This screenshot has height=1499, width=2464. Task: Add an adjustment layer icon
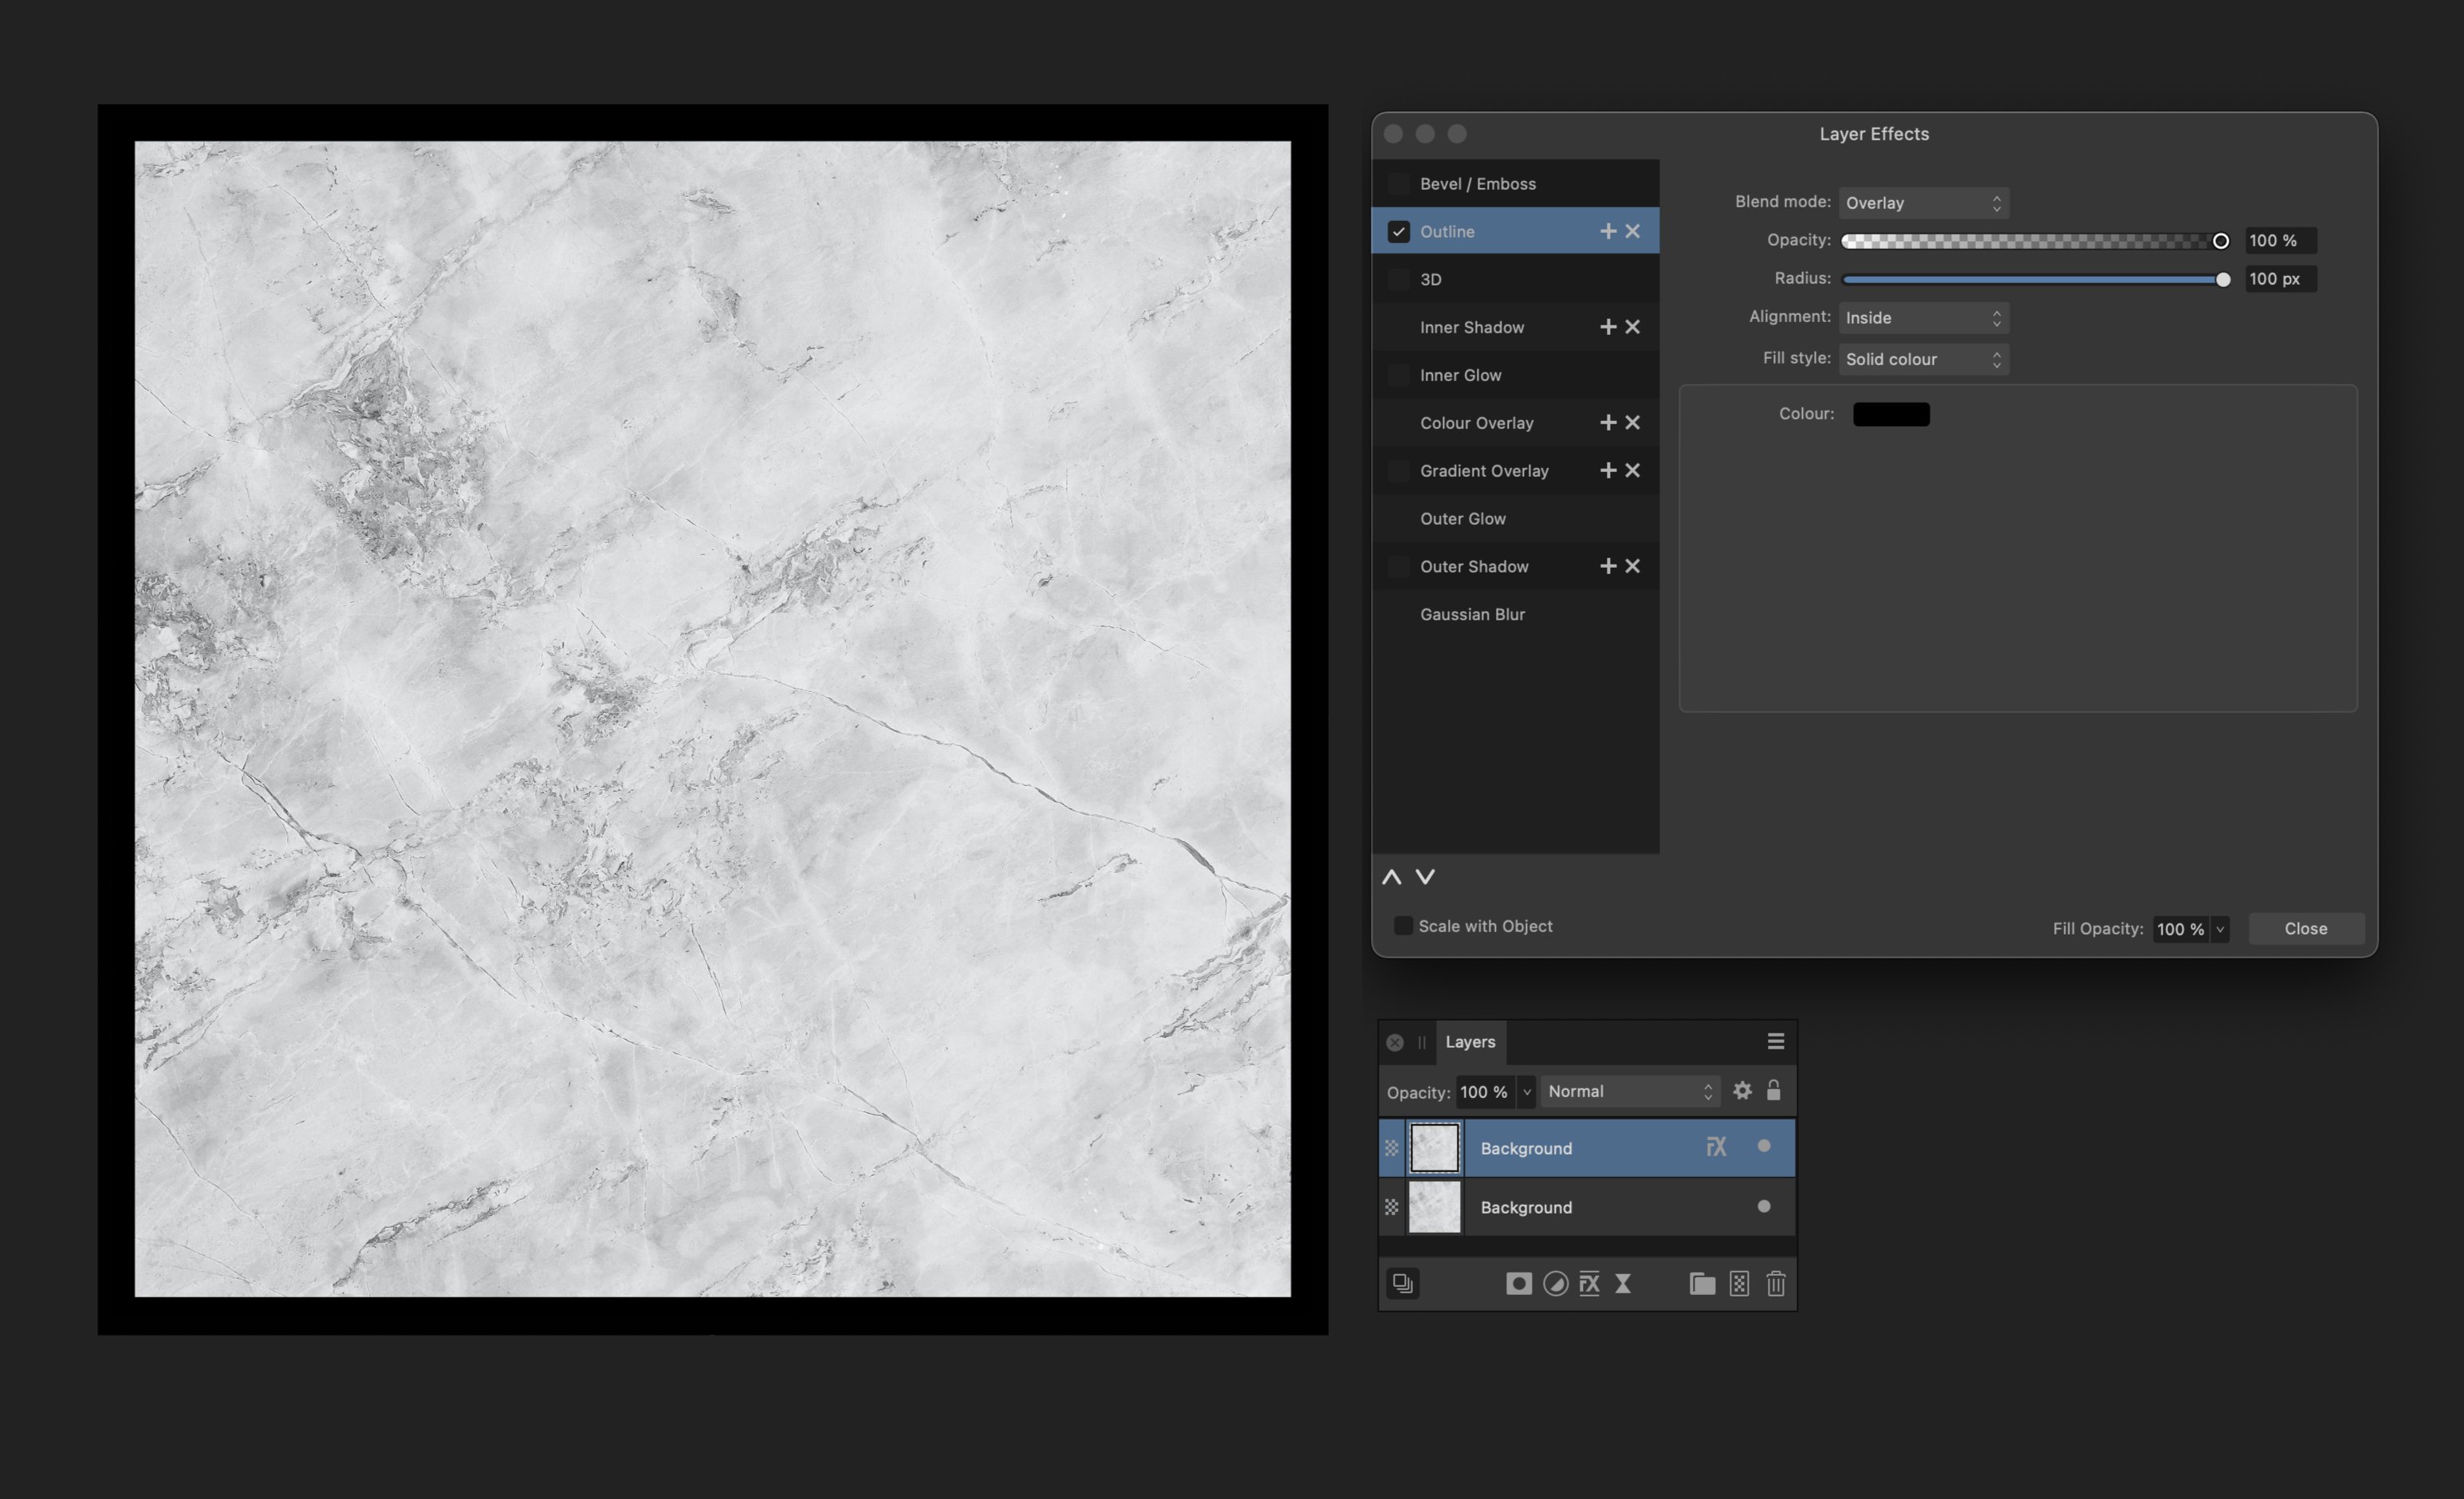(1555, 1284)
